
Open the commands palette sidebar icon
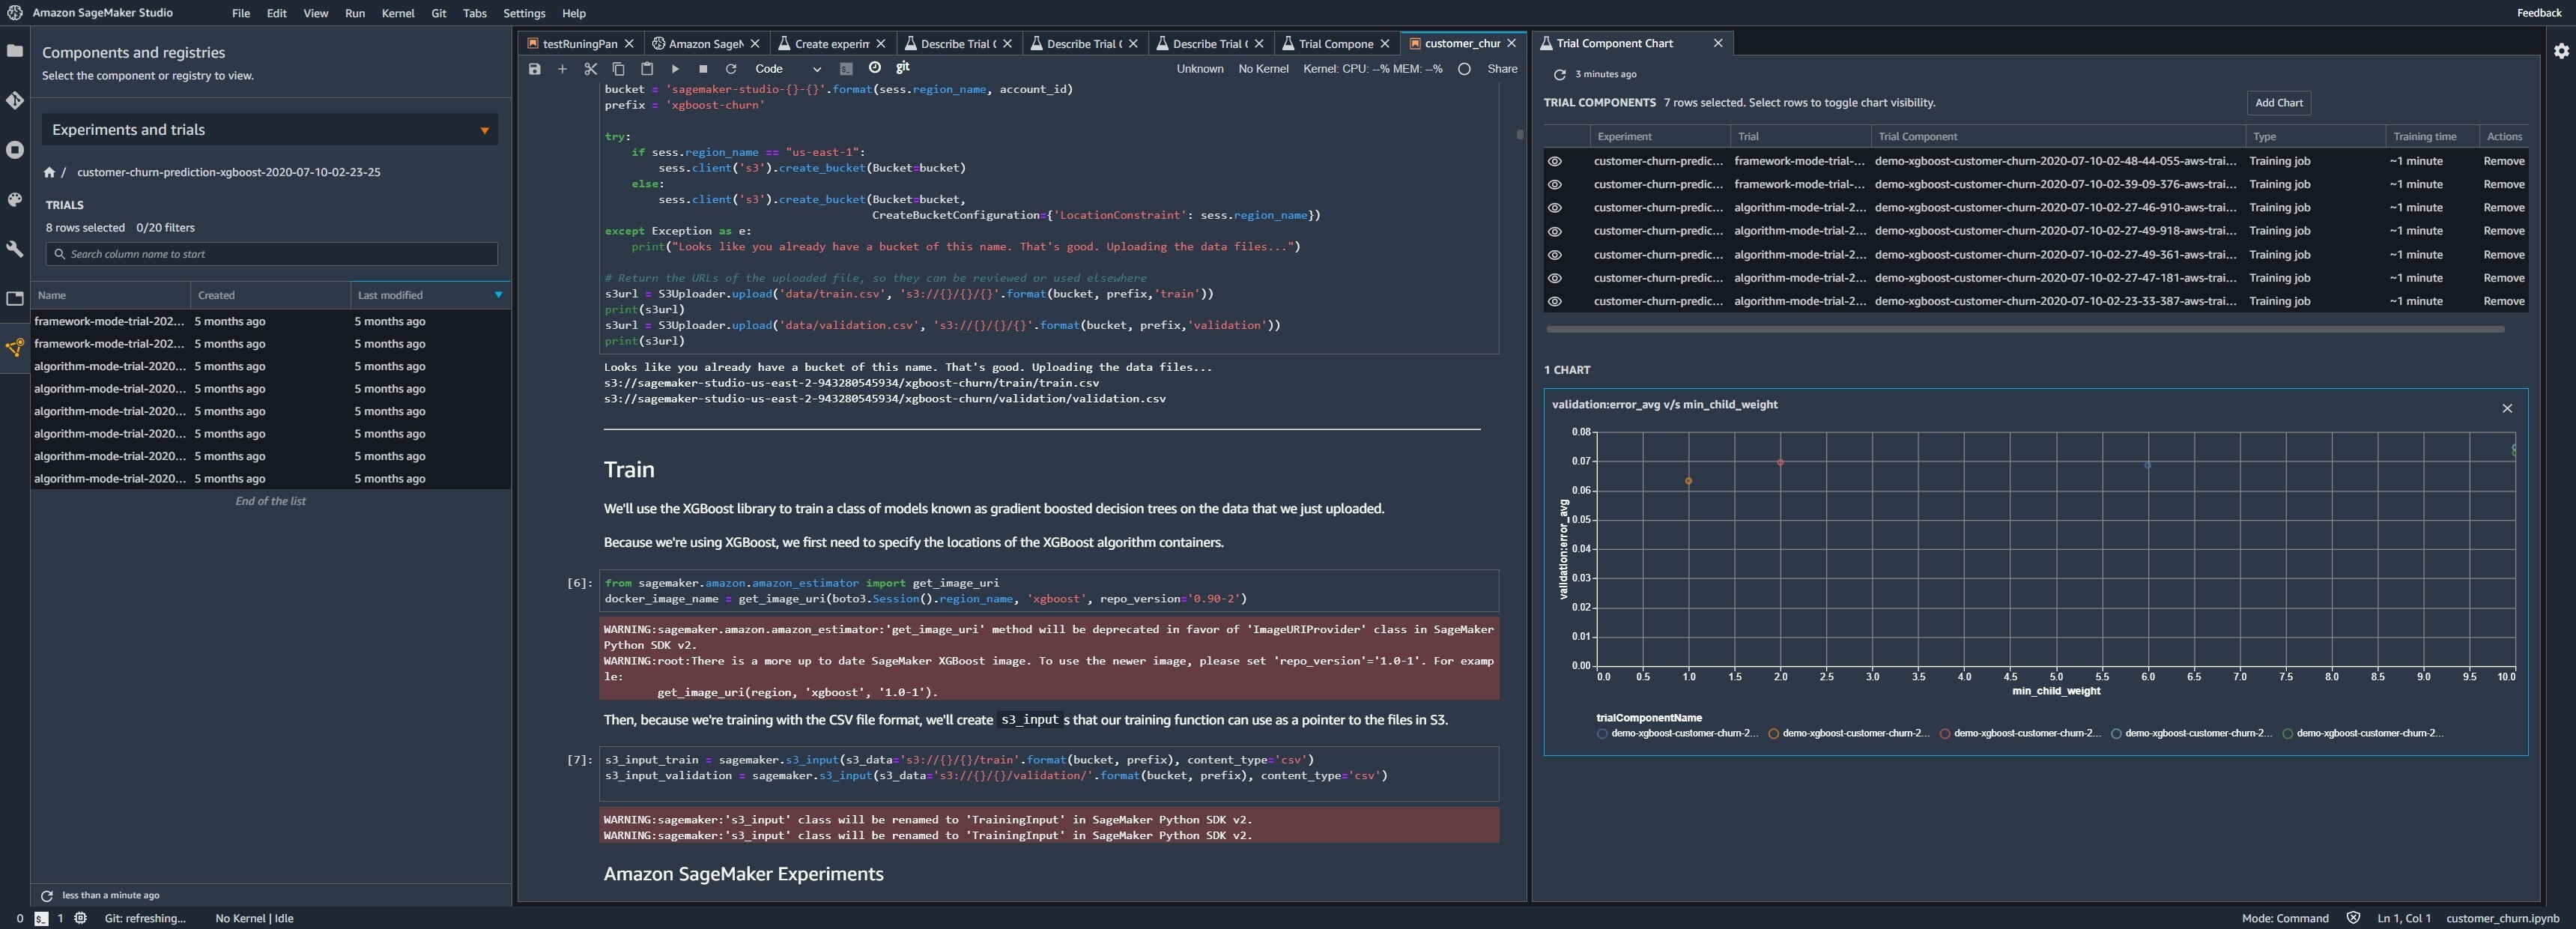pyautogui.click(x=15, y=199)
